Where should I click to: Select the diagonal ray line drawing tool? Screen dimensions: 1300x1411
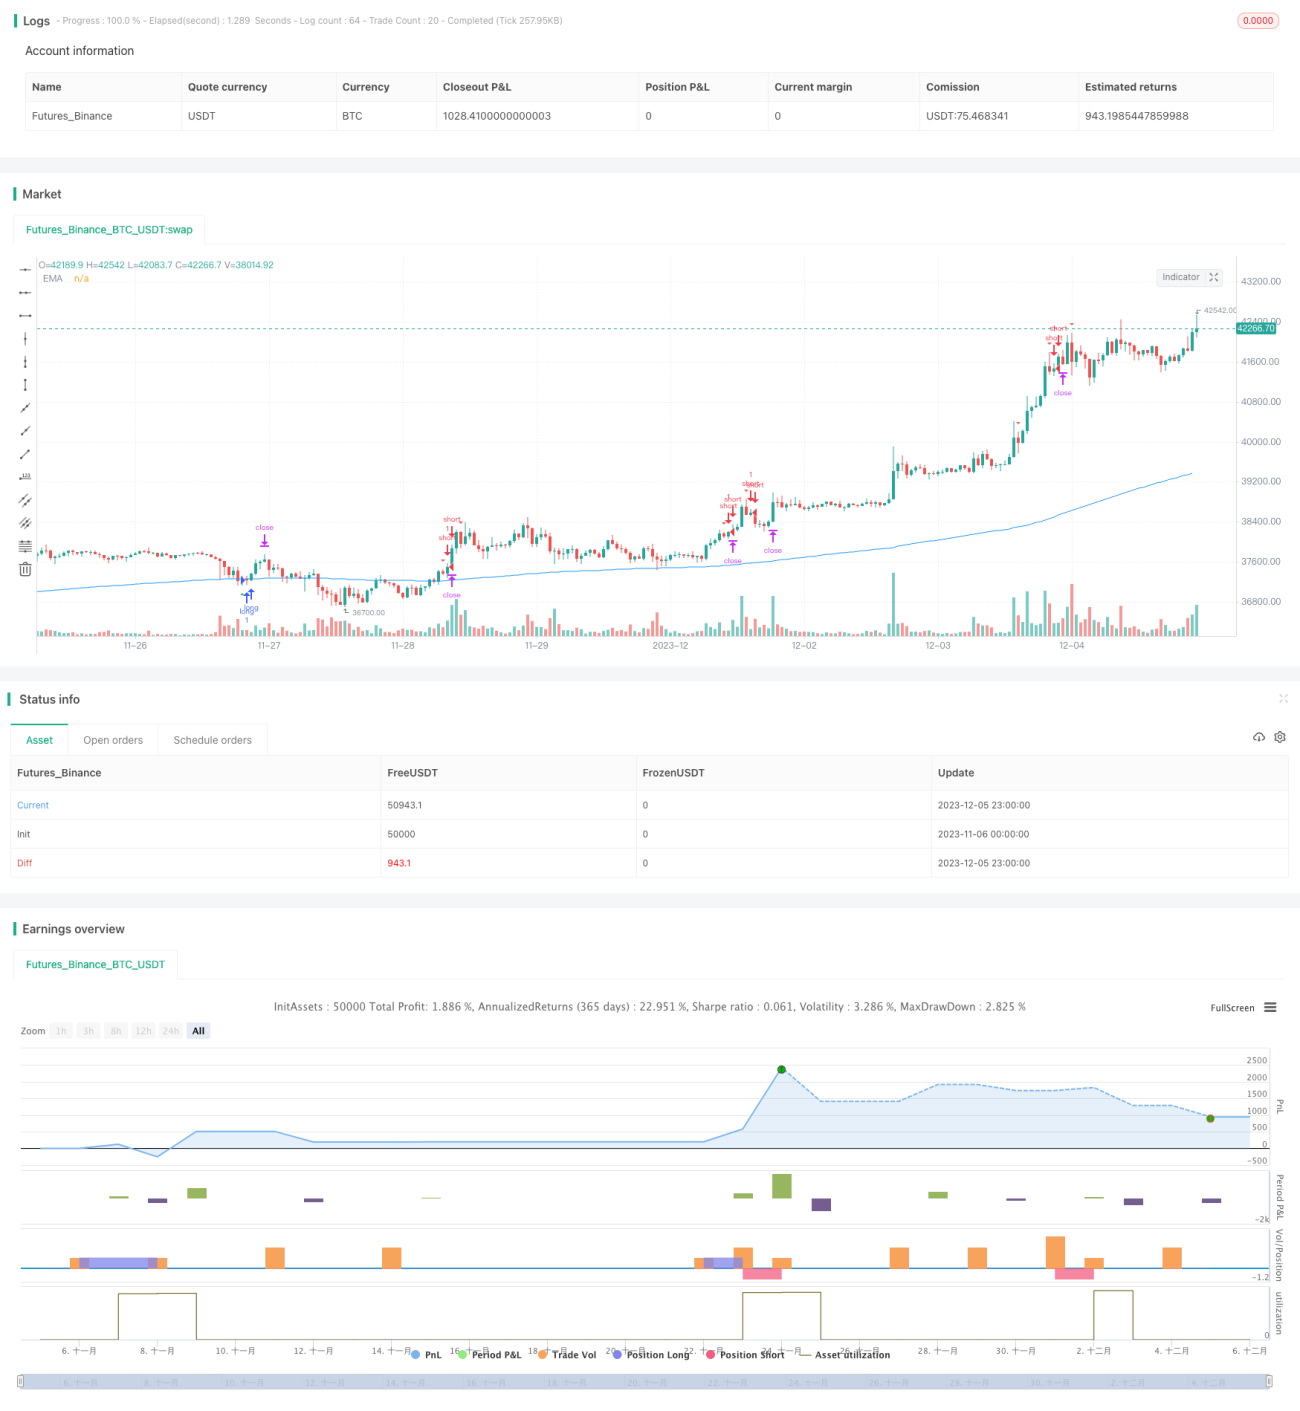pos(25,431)
